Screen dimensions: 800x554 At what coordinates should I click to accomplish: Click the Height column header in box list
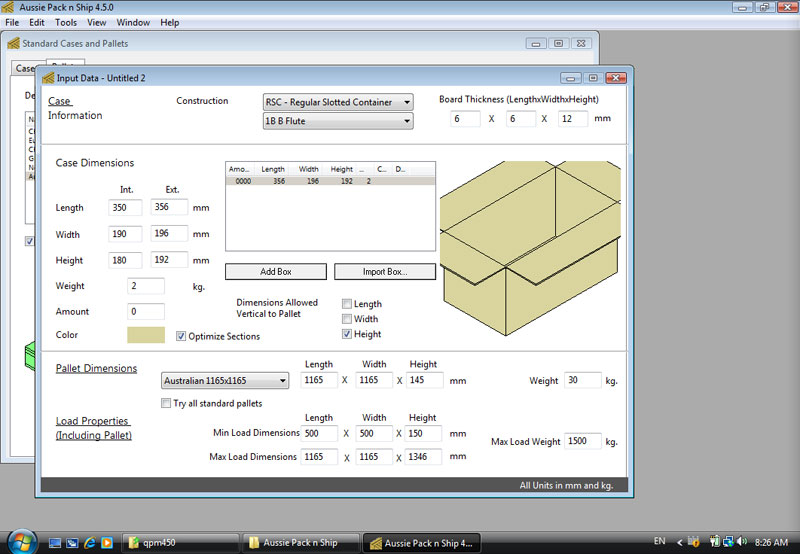341,169
